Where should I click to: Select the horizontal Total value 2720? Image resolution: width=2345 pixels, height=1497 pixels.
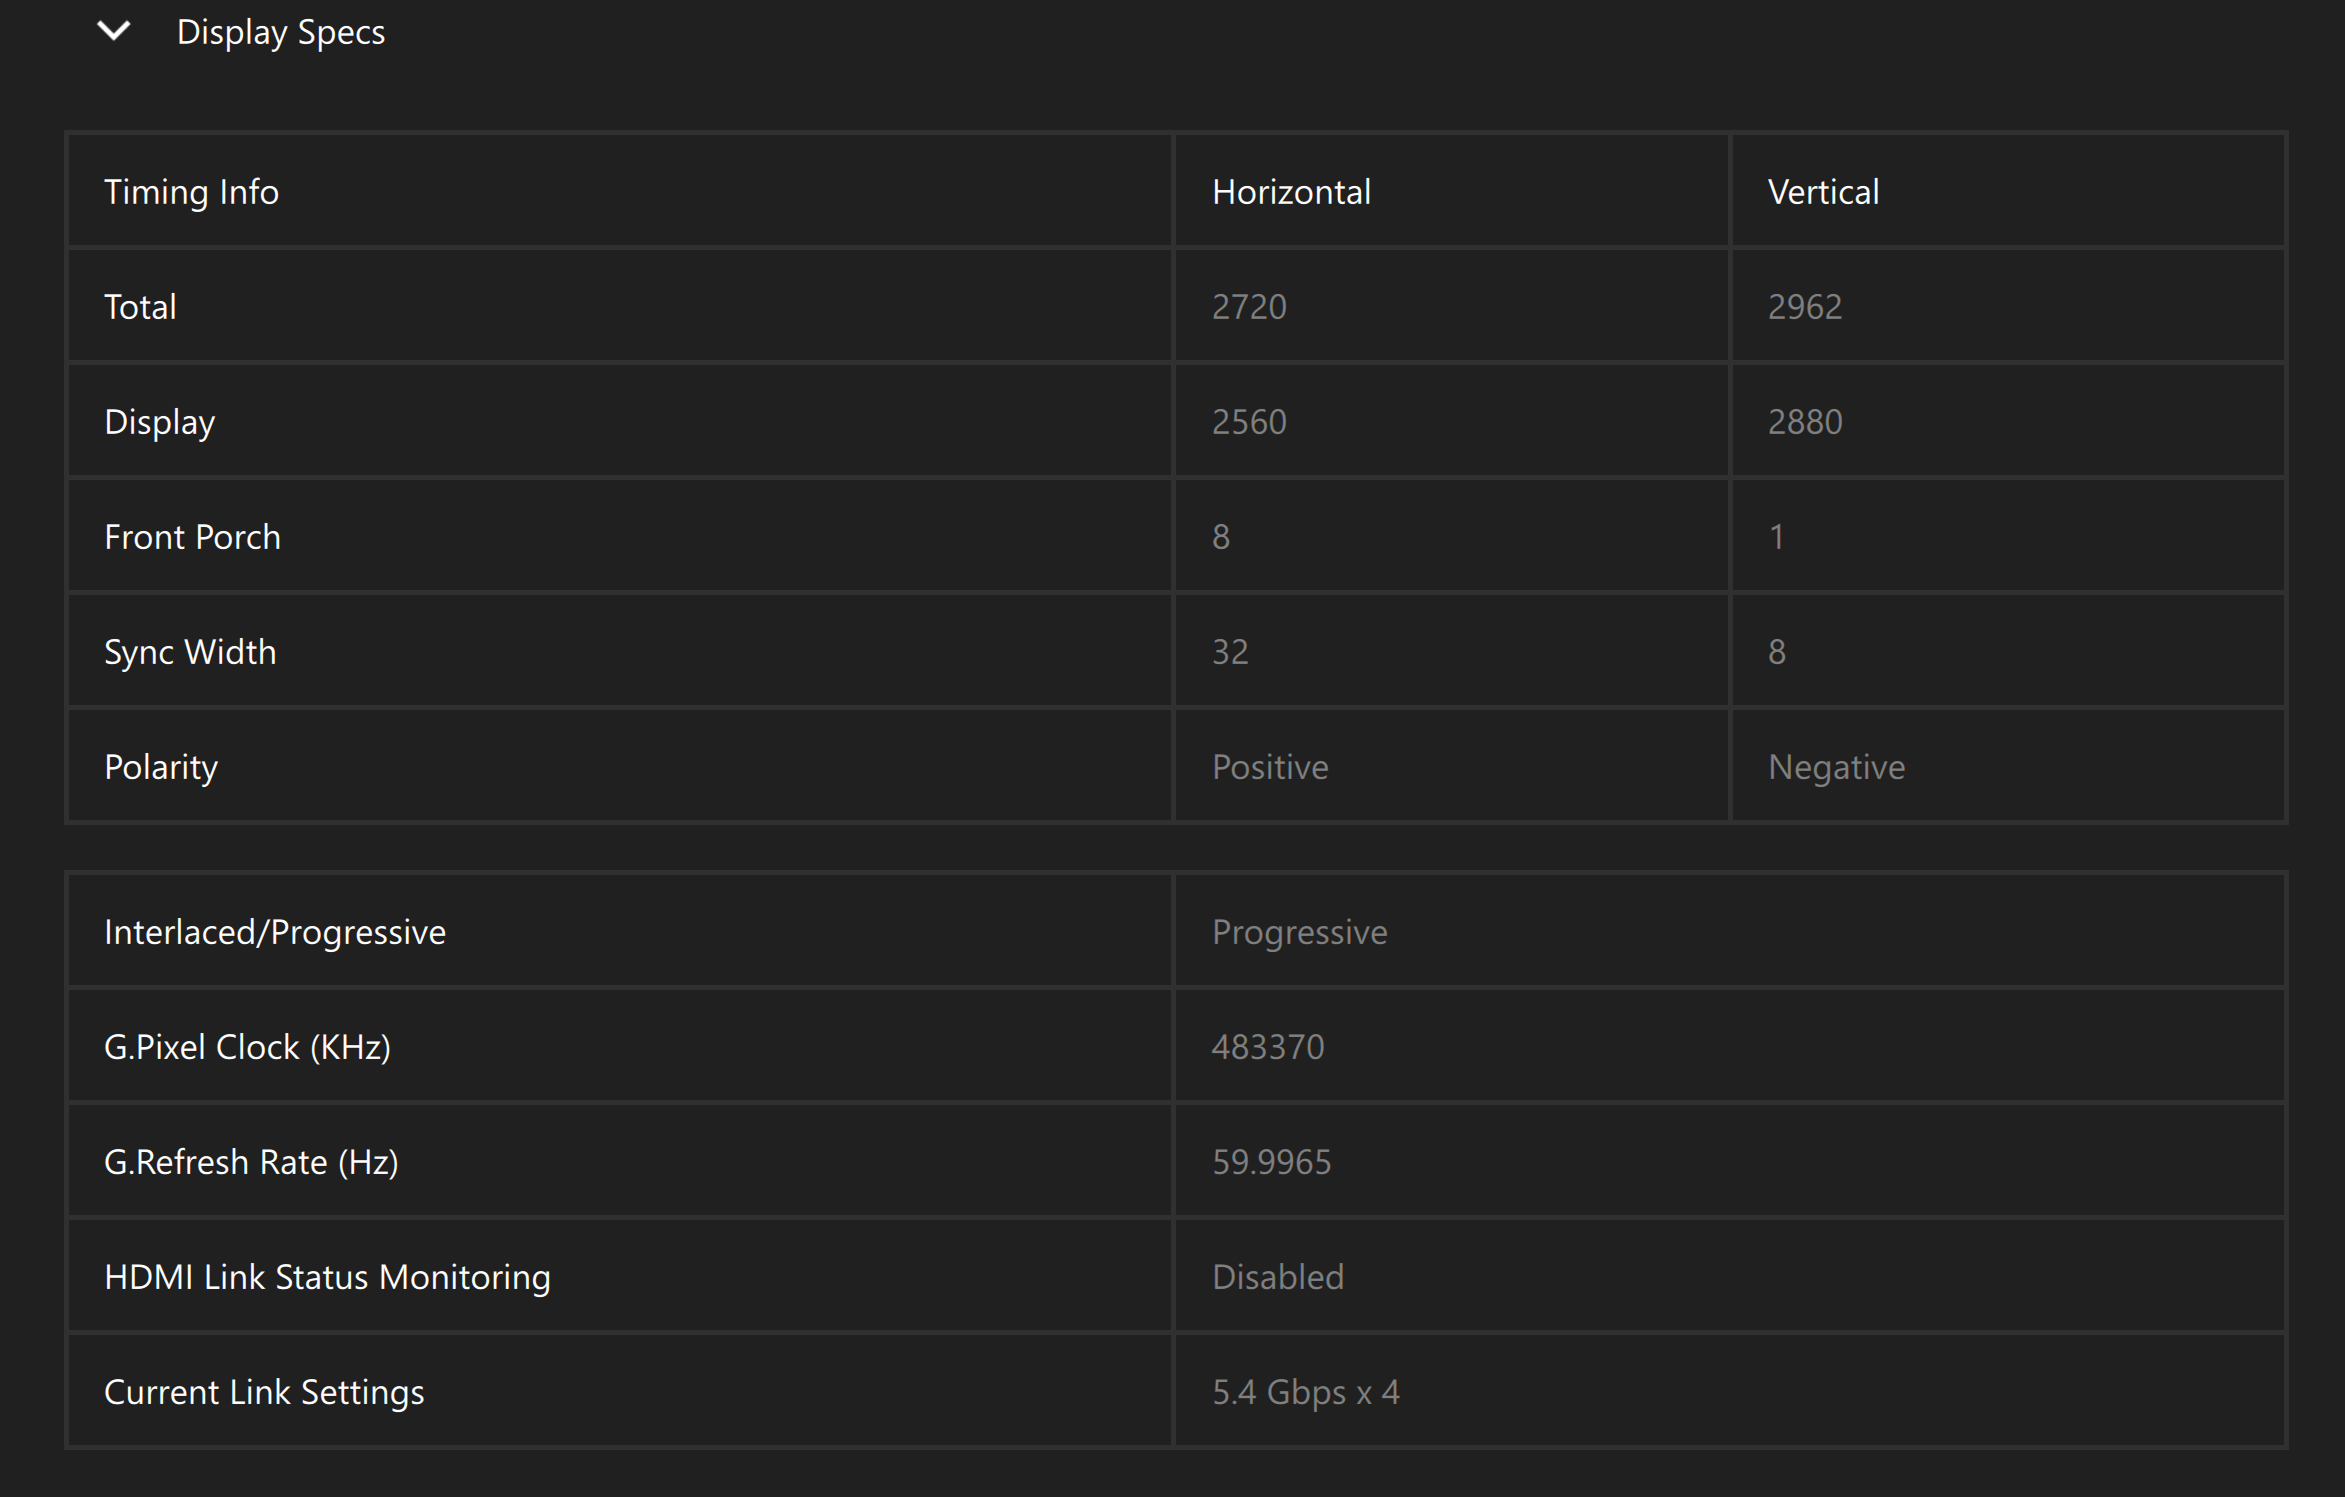tap(1249, 307)
